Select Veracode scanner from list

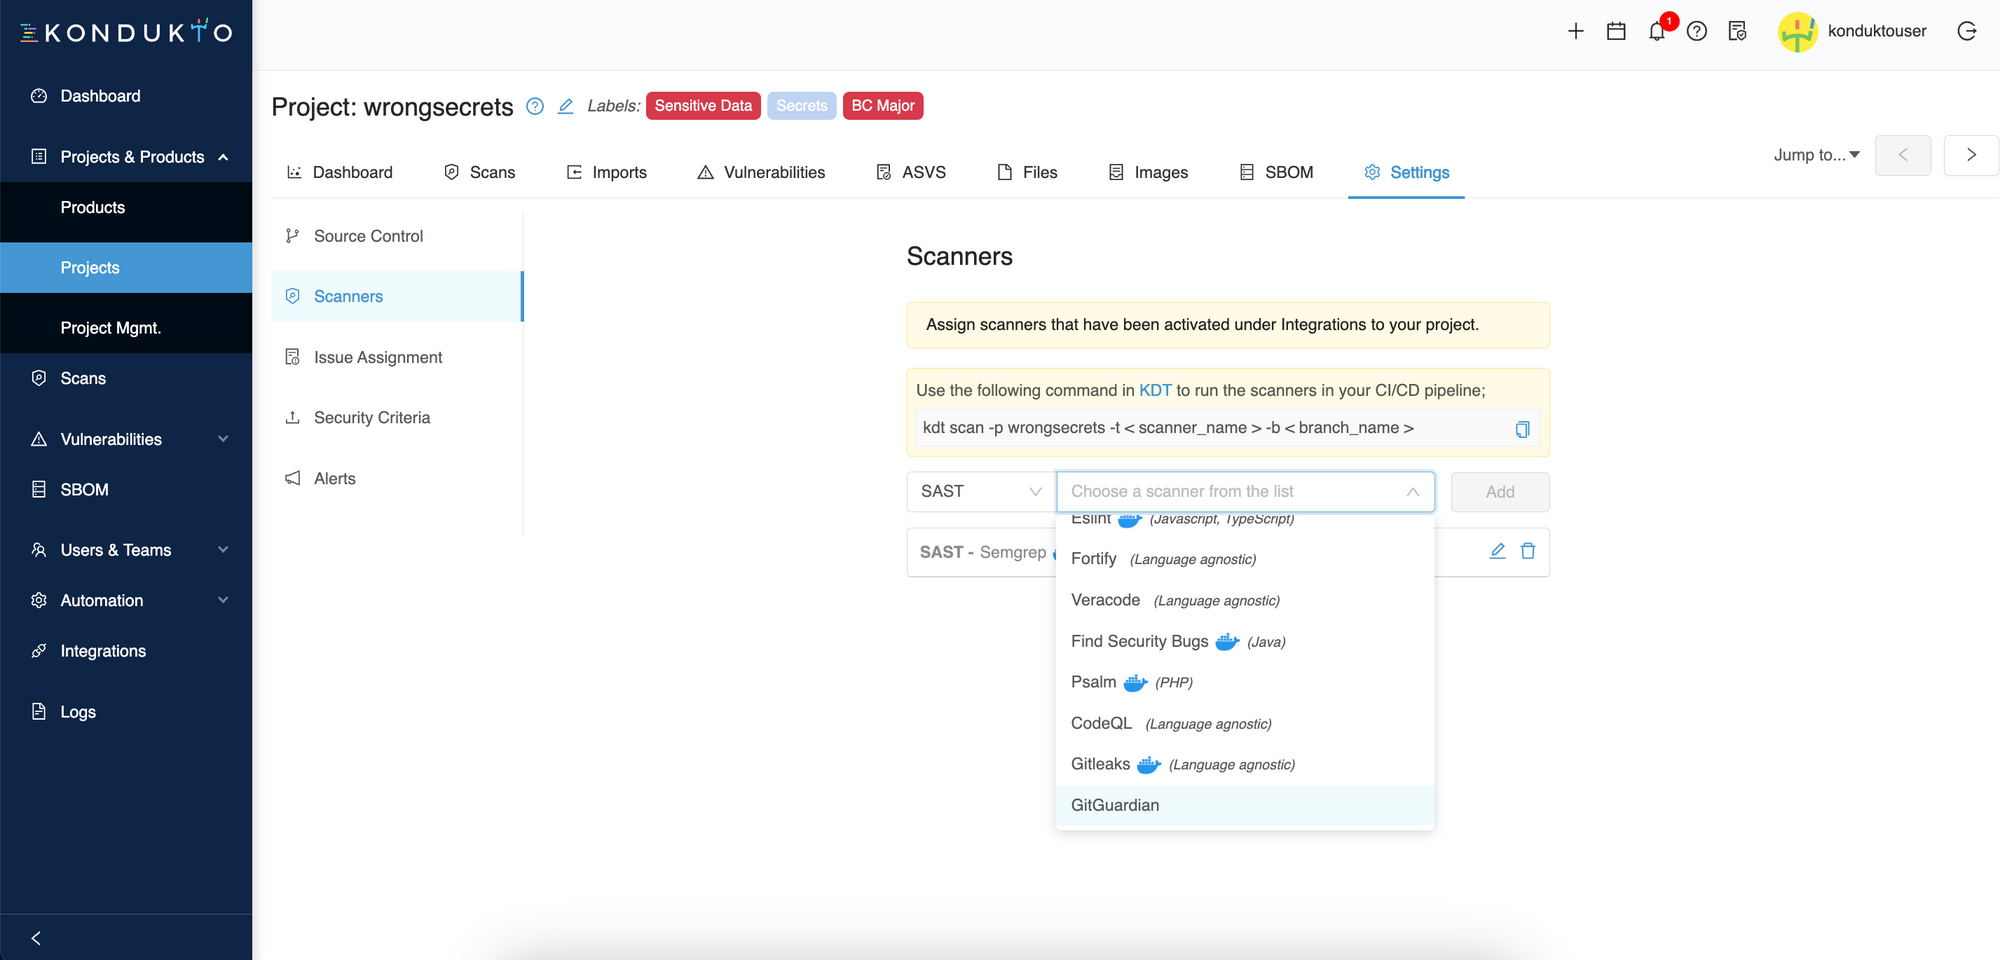tap(1245, 600)
